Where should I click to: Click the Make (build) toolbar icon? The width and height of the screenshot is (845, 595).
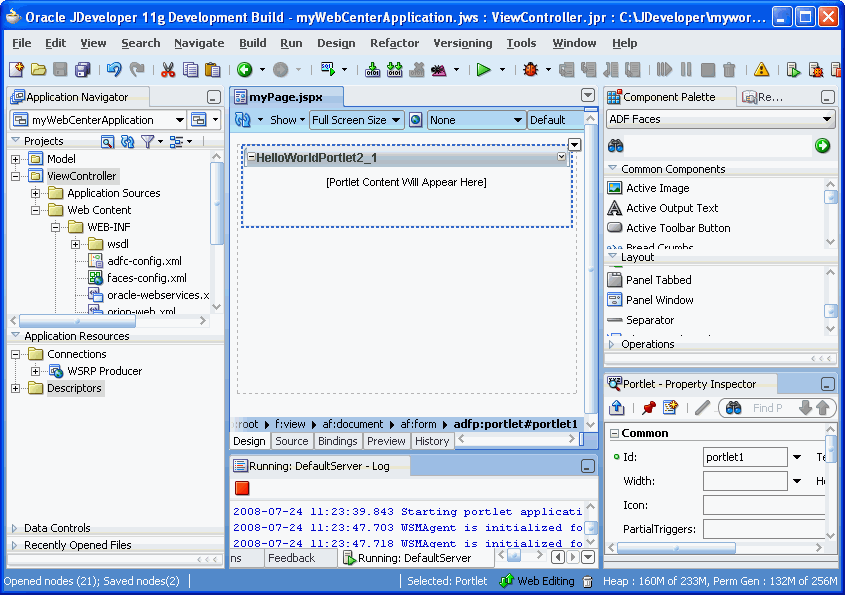coord(372,70)
